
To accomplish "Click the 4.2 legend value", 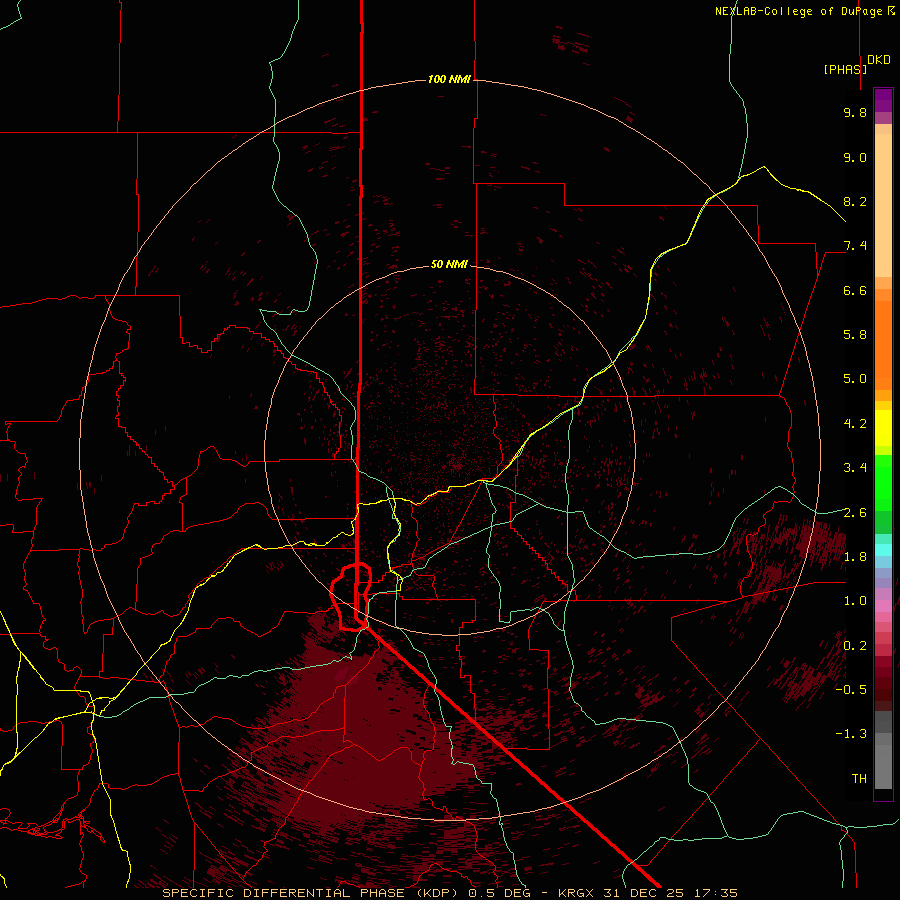I will [x=855, y=424].
